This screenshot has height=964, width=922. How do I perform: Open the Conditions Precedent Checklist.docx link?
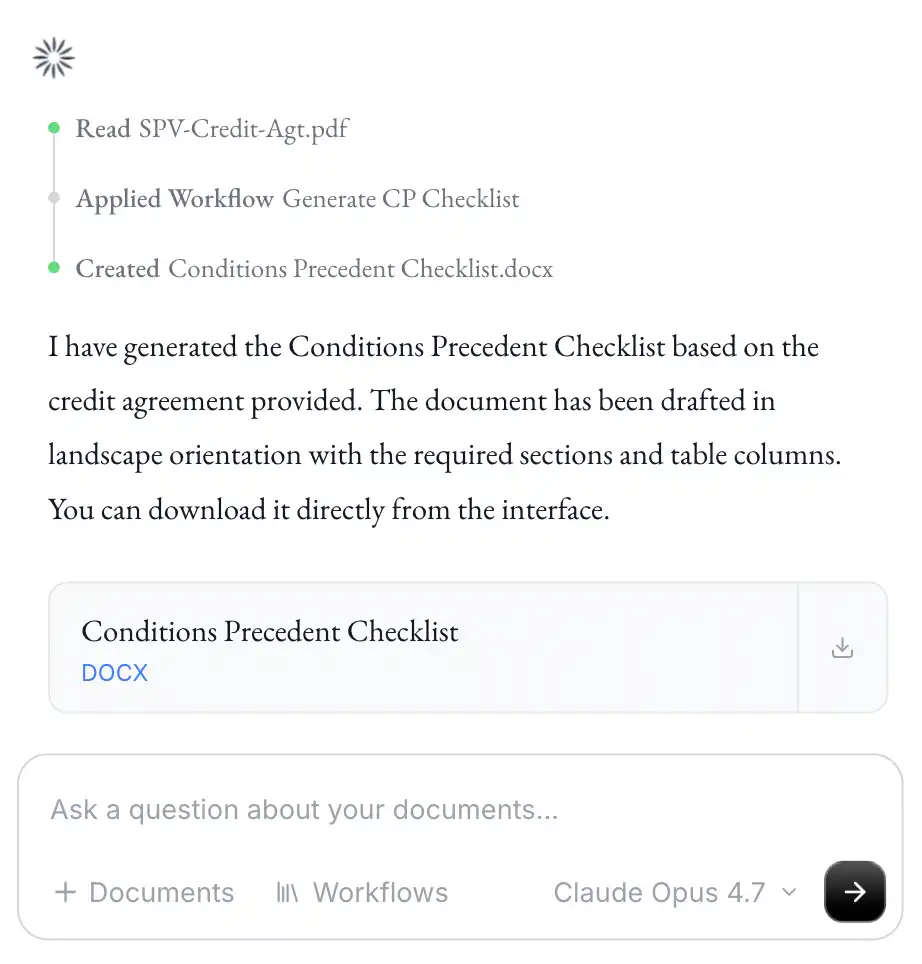point(360,268)
